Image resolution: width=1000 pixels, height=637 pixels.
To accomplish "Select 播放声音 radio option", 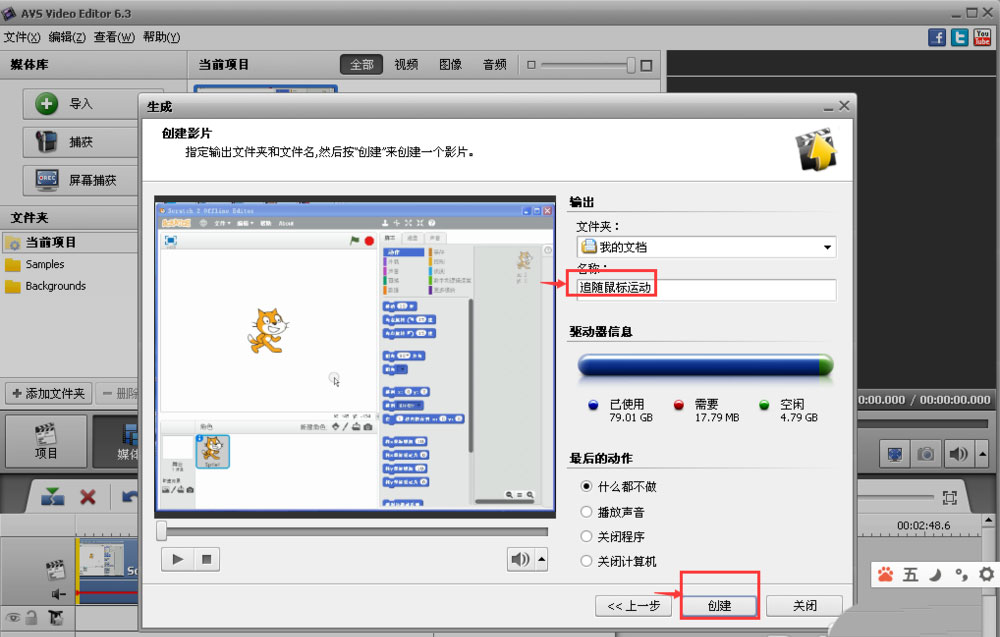I will point(586,511).
